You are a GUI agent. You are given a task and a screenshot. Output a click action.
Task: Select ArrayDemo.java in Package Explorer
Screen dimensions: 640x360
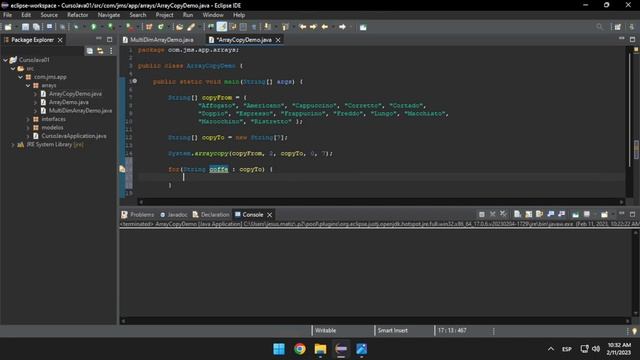[69, 102]
